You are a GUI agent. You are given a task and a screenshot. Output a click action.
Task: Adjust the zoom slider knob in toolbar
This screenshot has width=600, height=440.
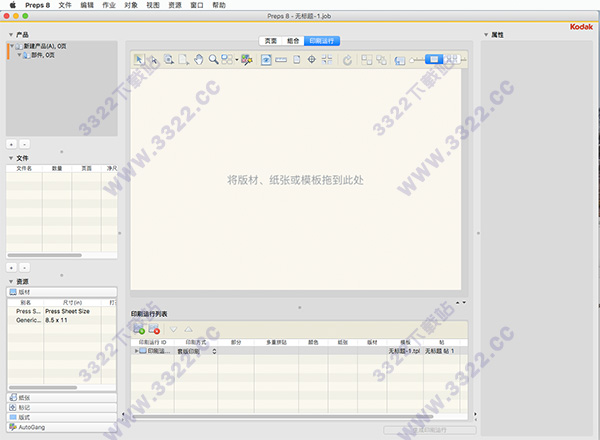point(412,60)
